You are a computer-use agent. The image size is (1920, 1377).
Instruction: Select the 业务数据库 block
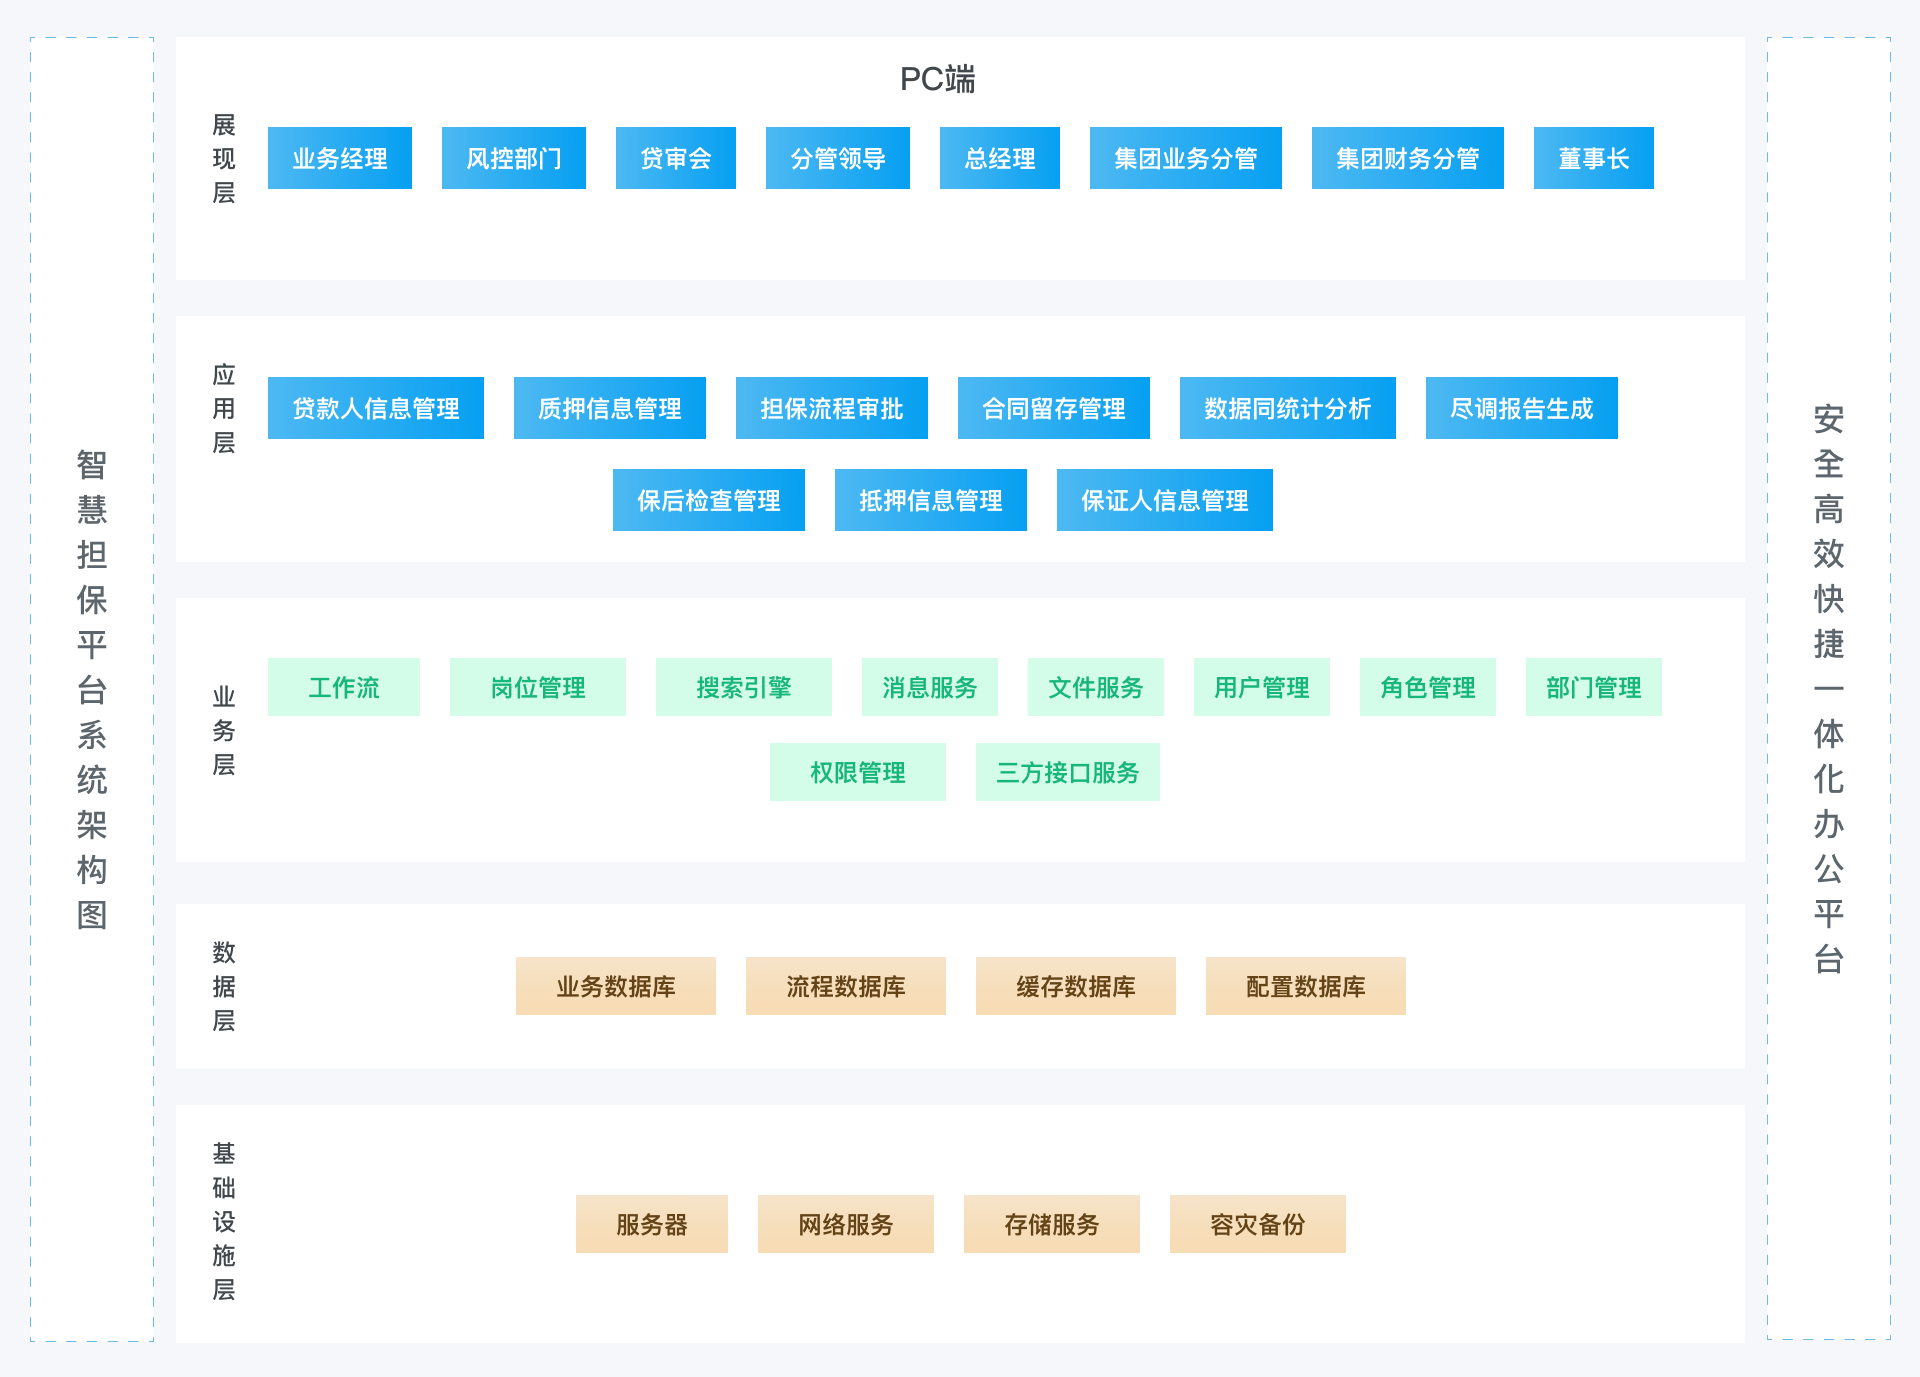click(x=615, y=986)
